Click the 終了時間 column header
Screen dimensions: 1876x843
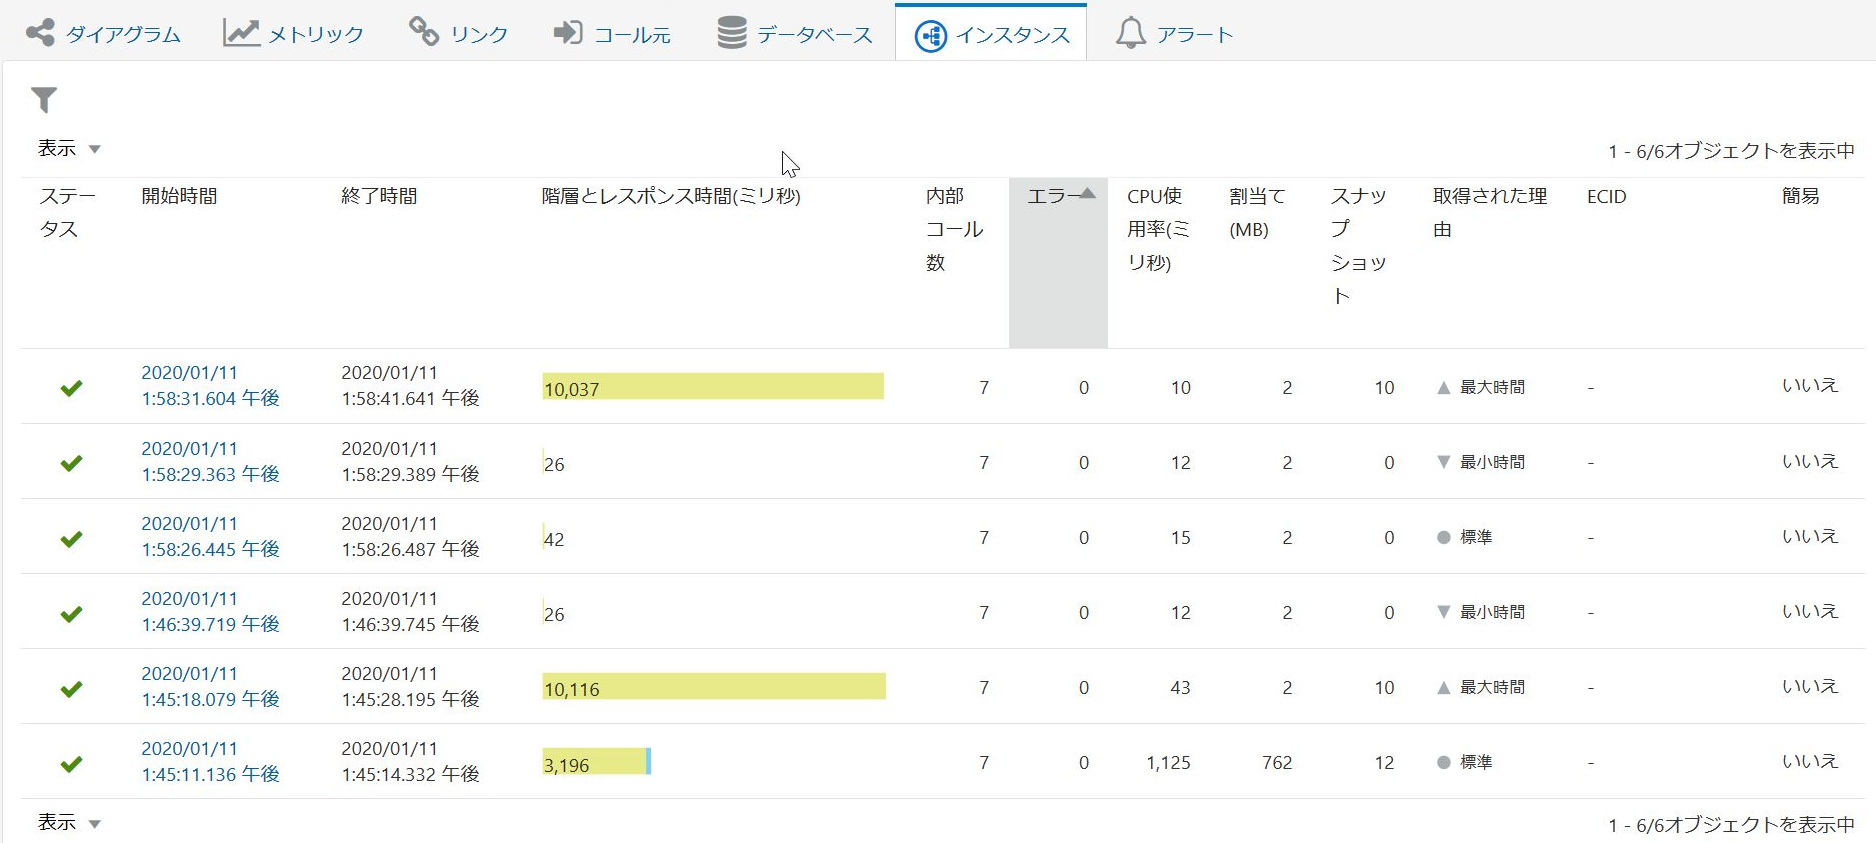(379, 196)
